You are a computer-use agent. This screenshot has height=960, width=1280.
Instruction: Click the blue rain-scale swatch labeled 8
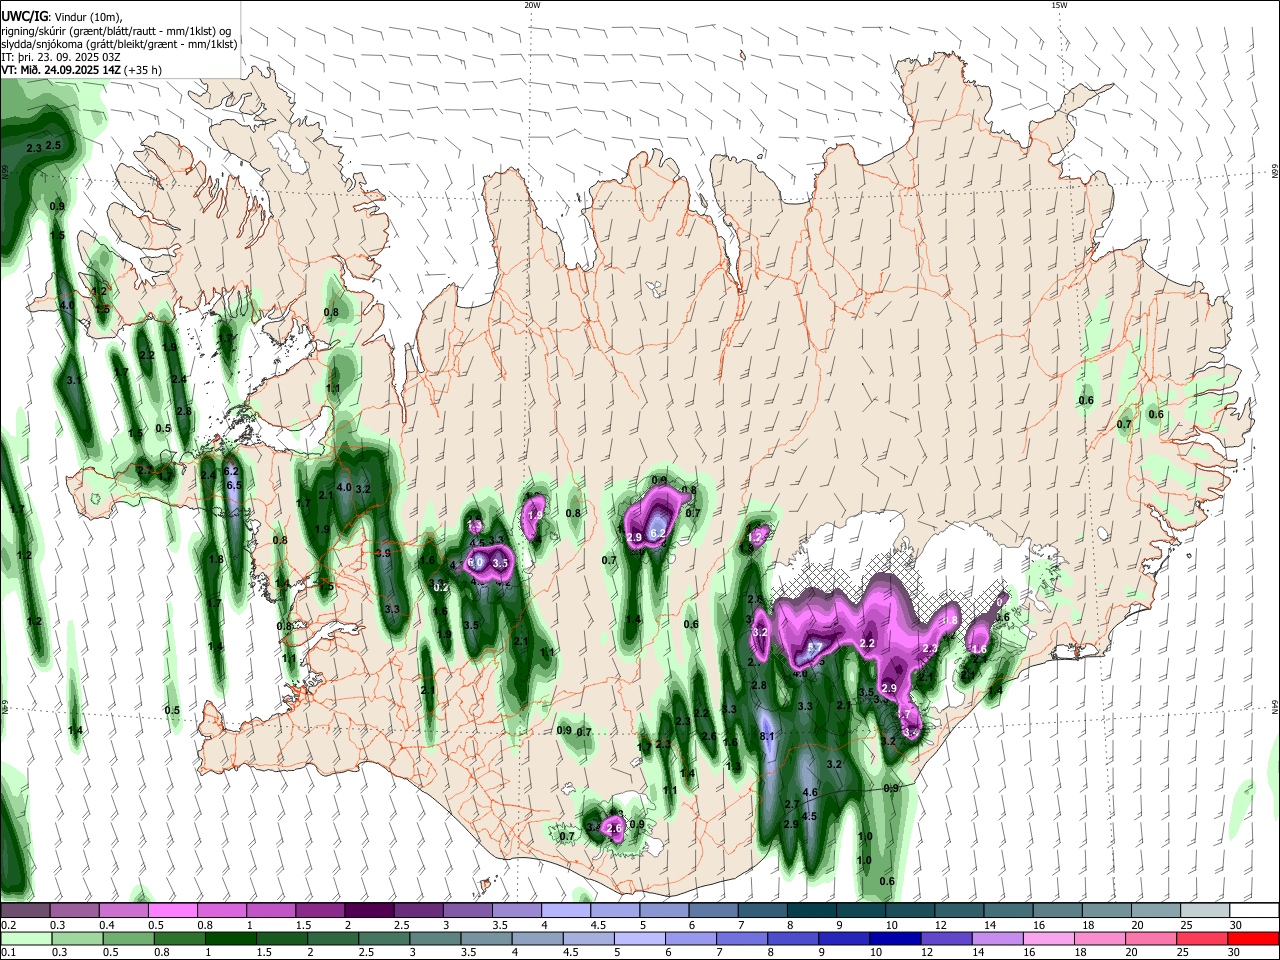(793, 939)
